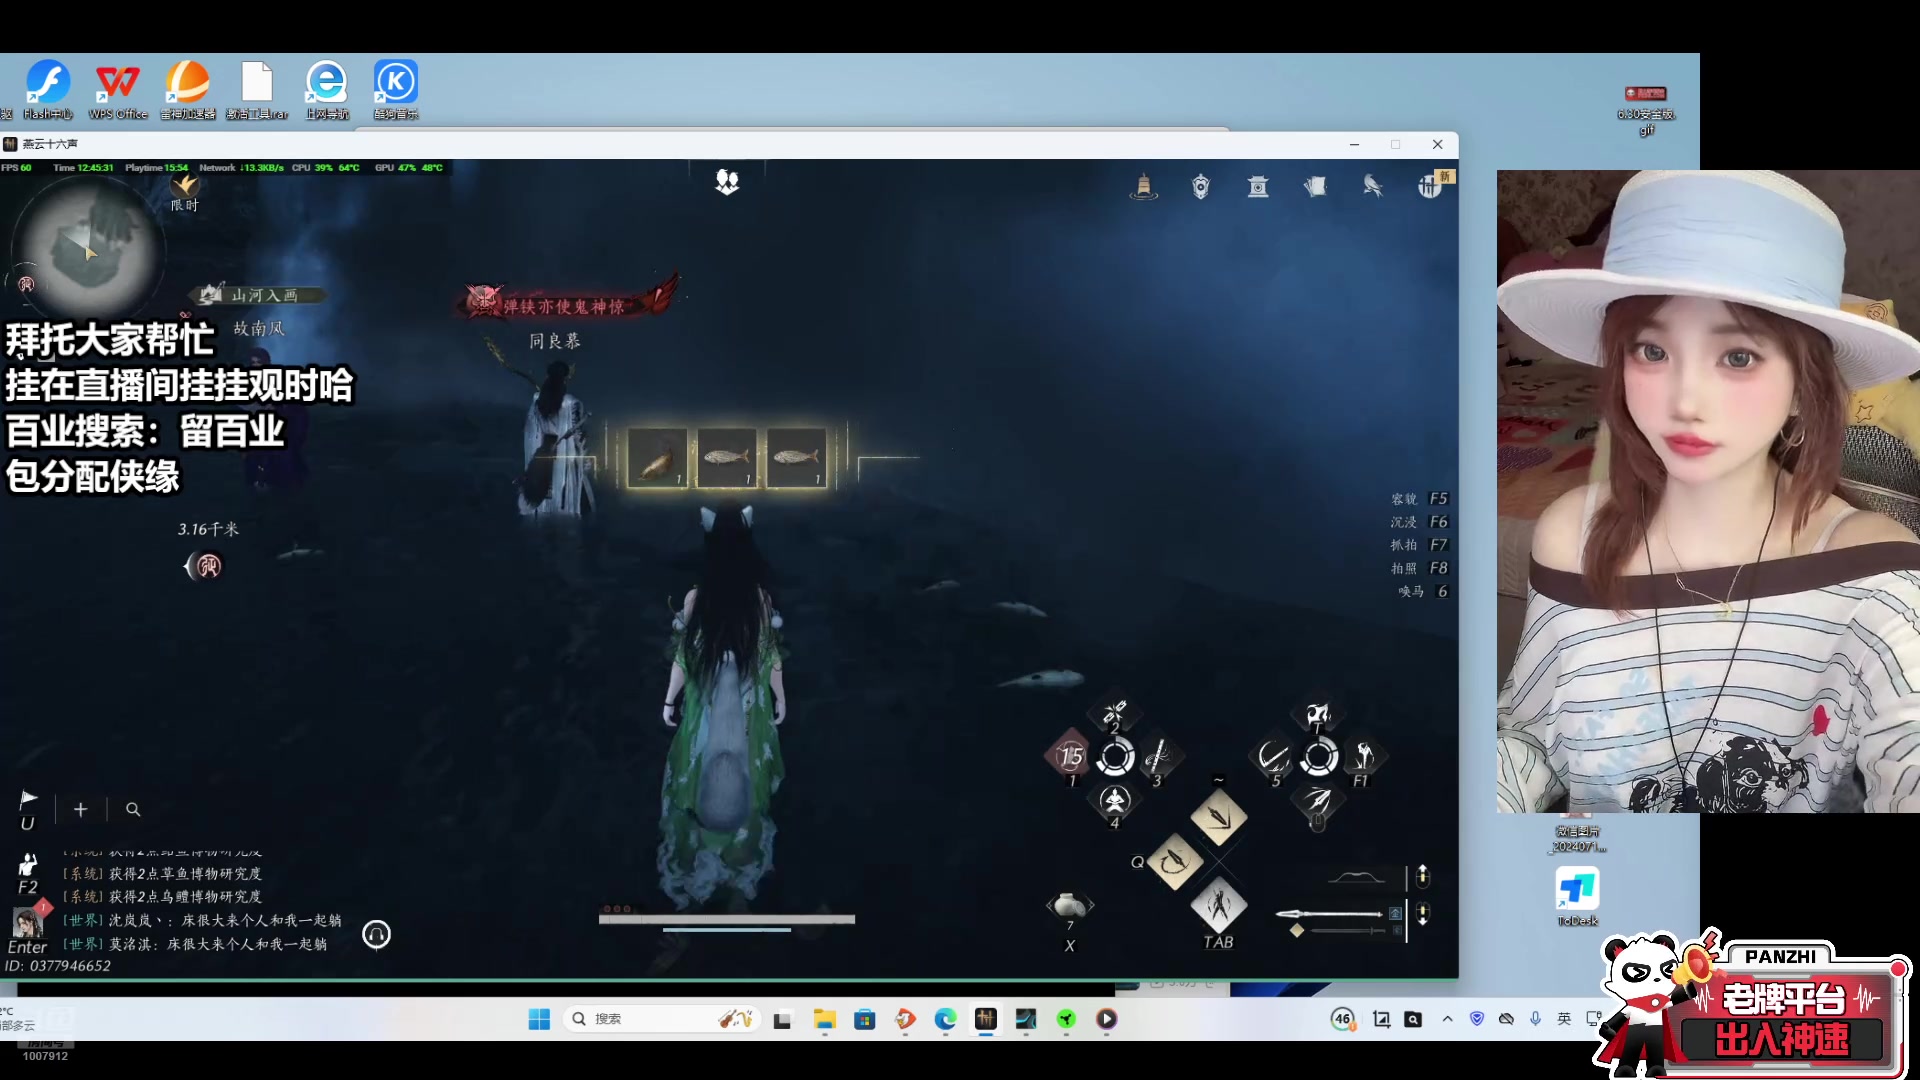Activate skill slot 1 with cooldown 15
The height and width of the screenshot is (1080, 1920).
(x=1070, y=757)
